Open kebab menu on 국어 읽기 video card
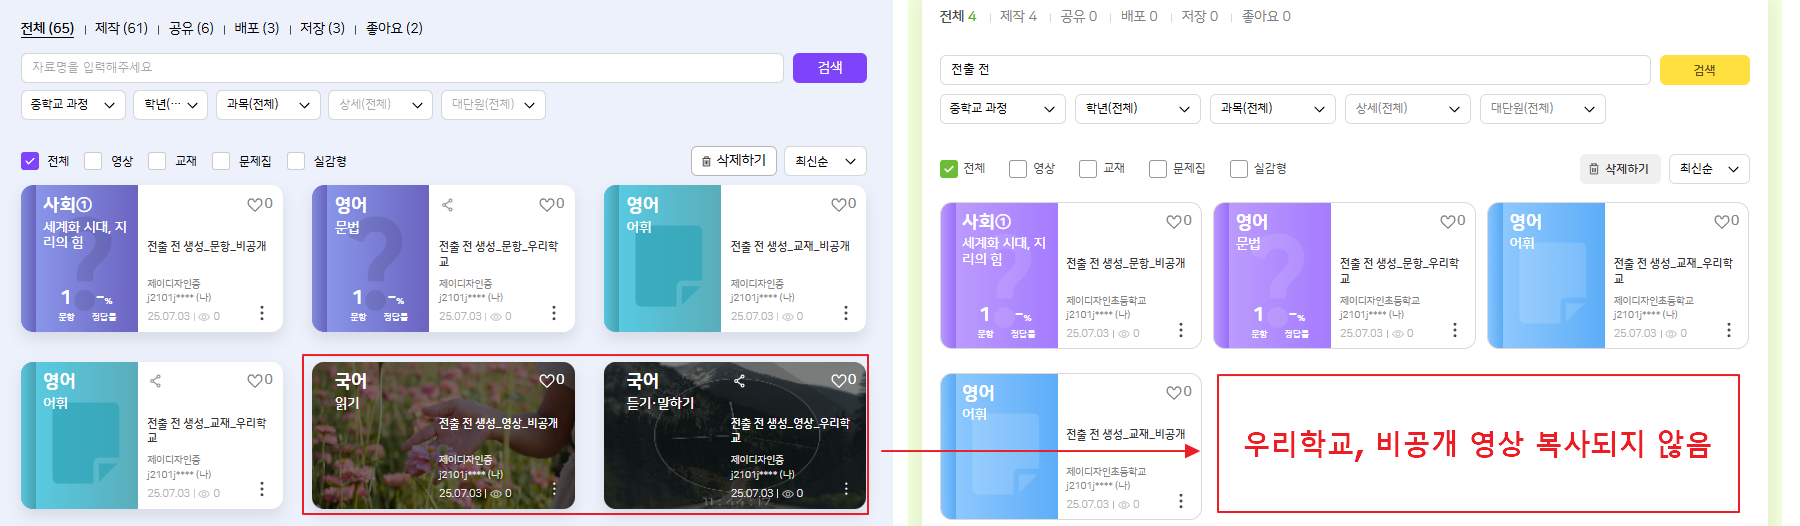Viewport: 1800px width, 526px height. click(554, 489)
